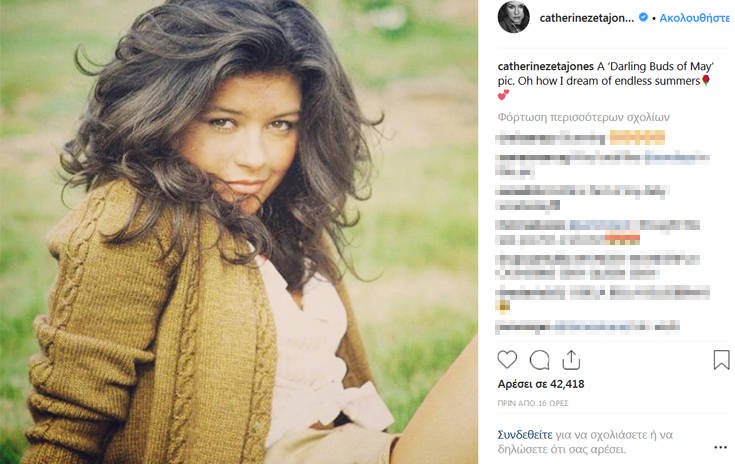The image size is (735, 464).
Task: Click rose emoji in caption
Action: pyautogui.click(x=706, y=81)
